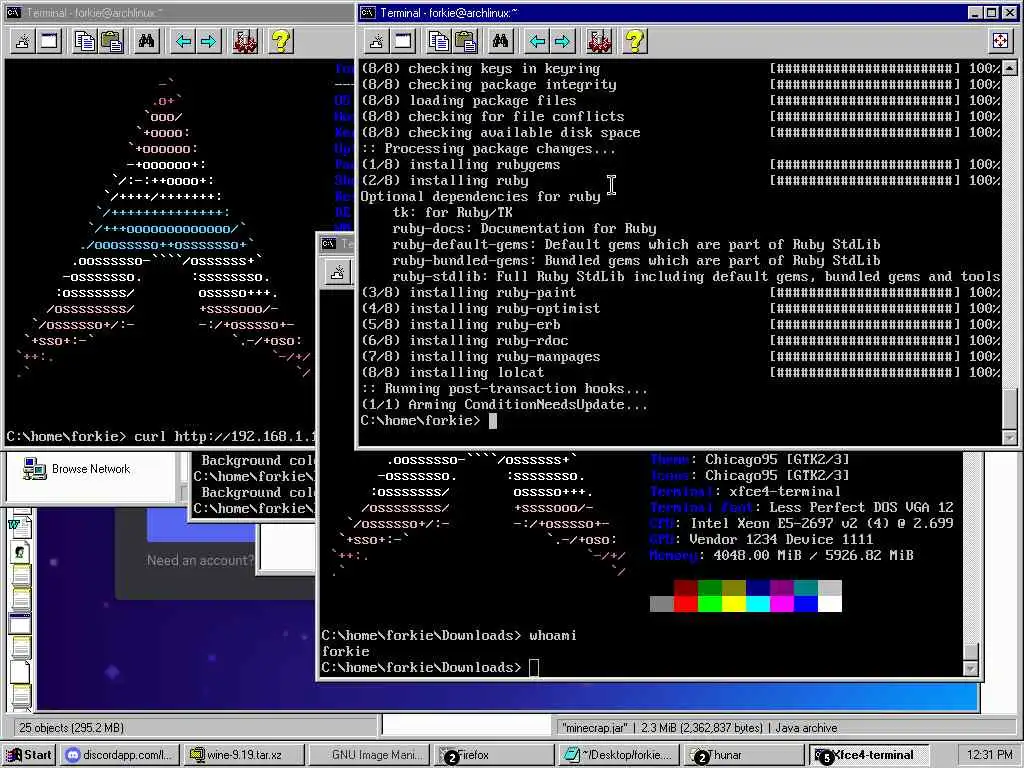Open preferences icon in front terminal toolbar
This screenshot has width=1024, height=768.
pos(599,42)
